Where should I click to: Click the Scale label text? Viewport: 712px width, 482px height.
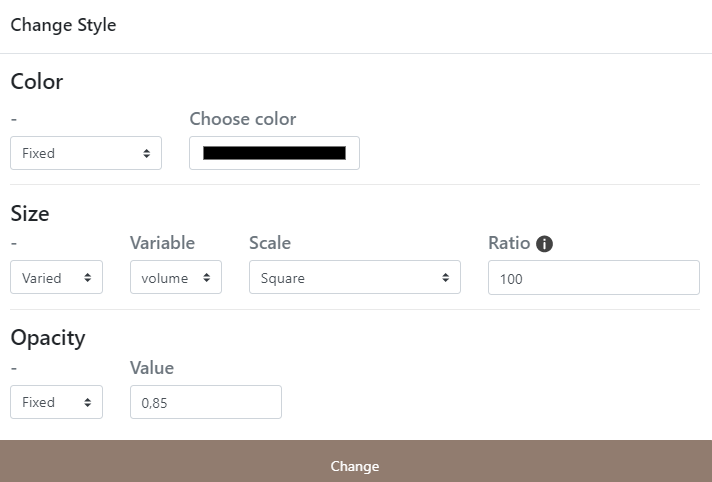point(270,243)
